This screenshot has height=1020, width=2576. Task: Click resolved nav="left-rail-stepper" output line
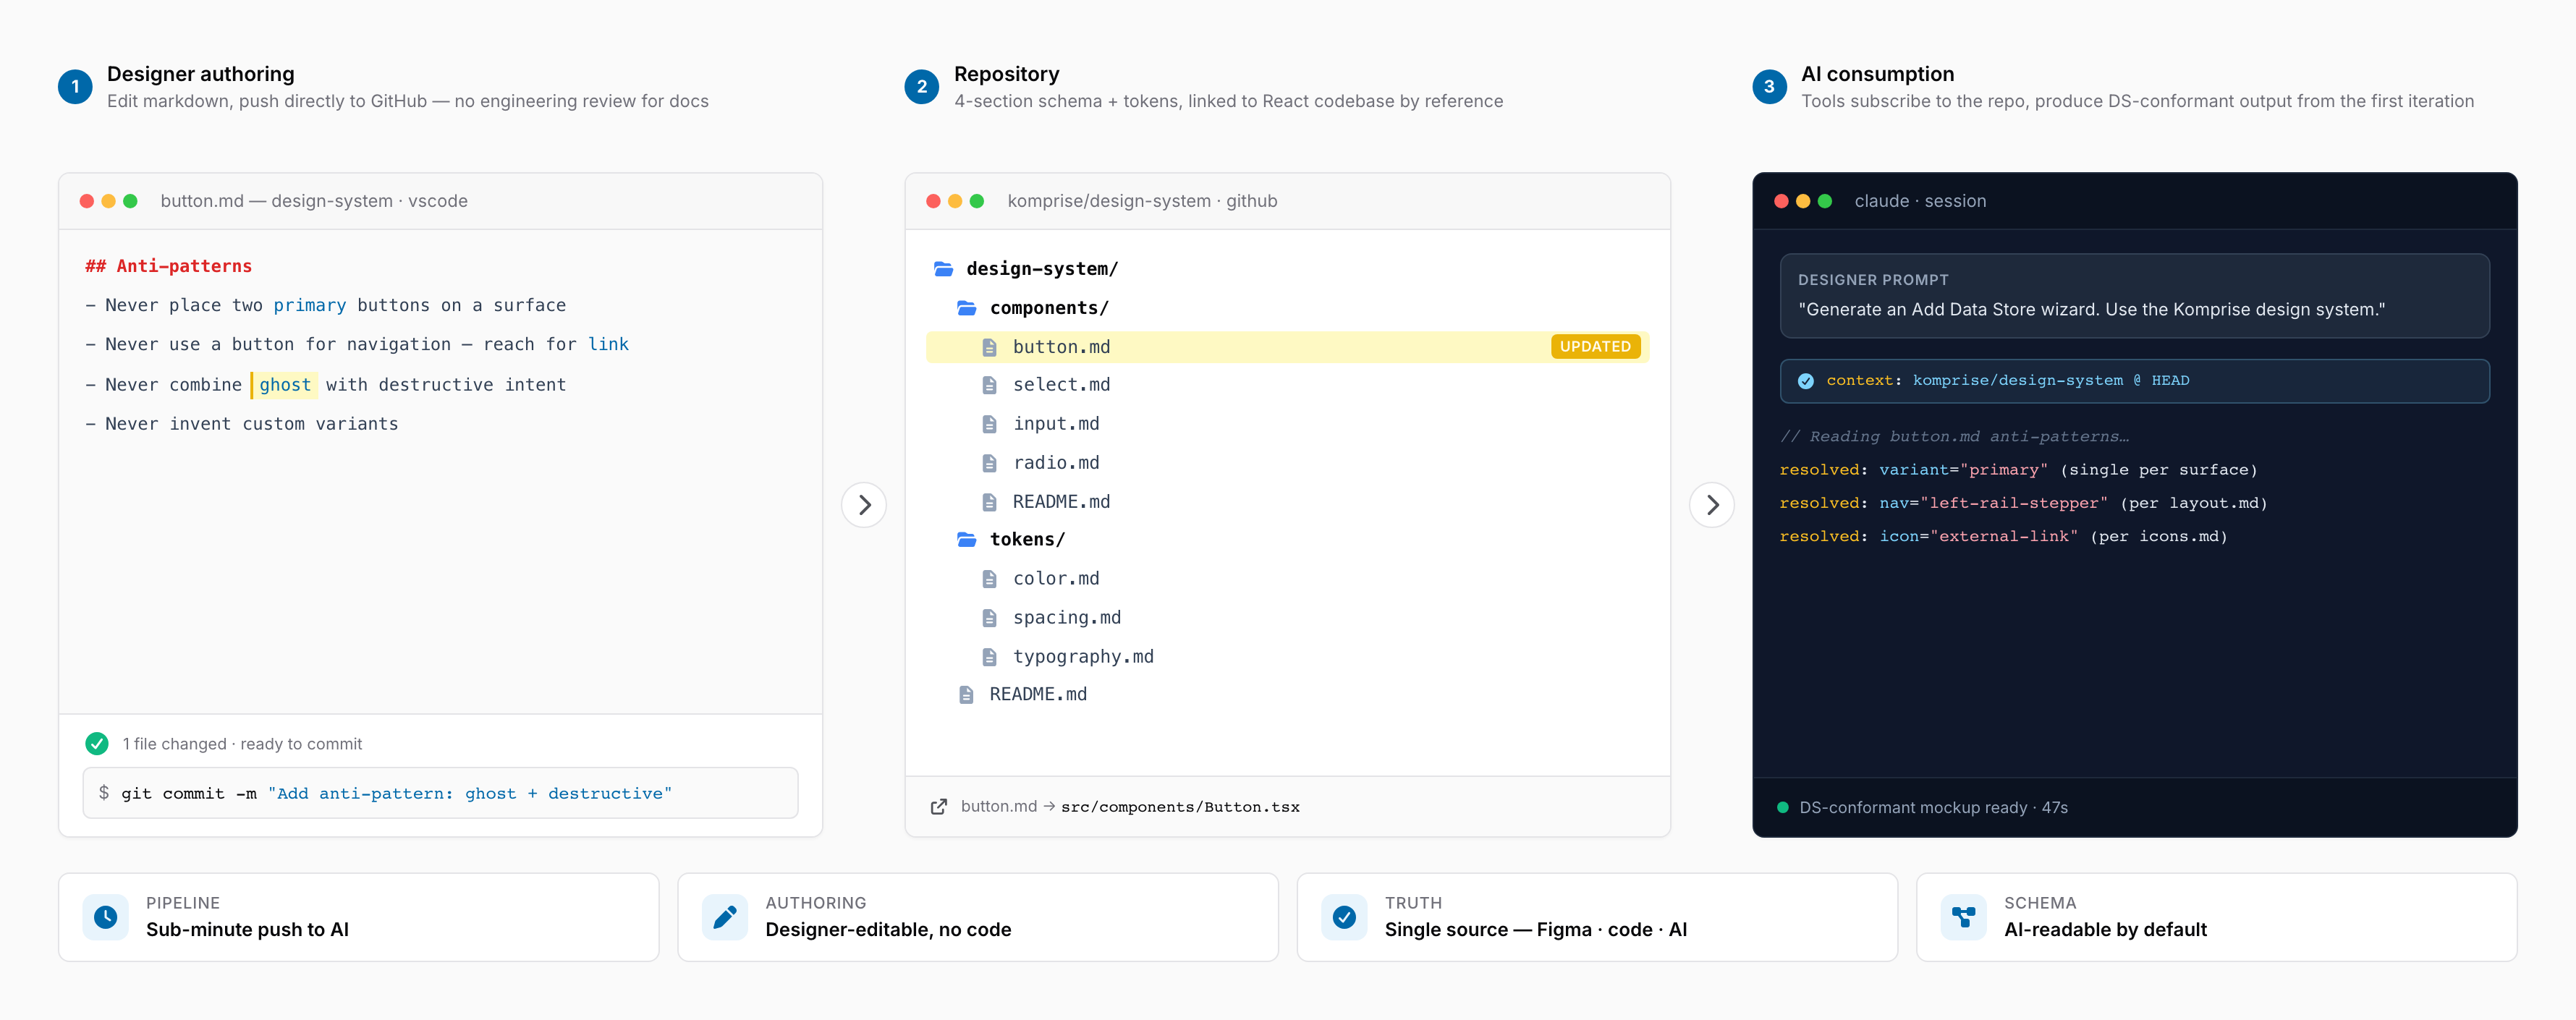(2023, 503)
